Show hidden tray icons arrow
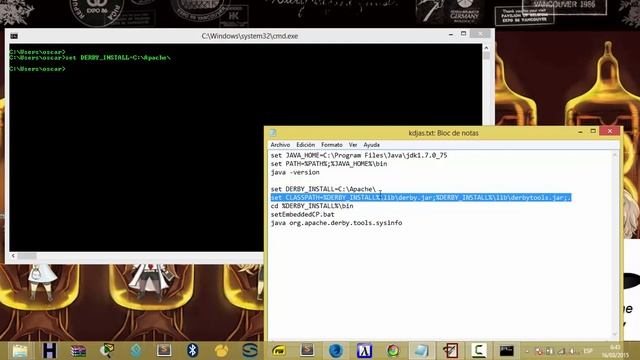Screen dimensions: 640x360 (527, 351)
